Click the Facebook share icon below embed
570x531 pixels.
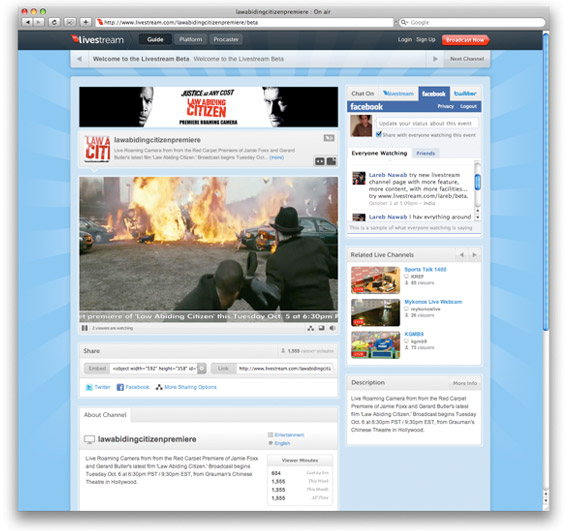(x=120, y=387)
